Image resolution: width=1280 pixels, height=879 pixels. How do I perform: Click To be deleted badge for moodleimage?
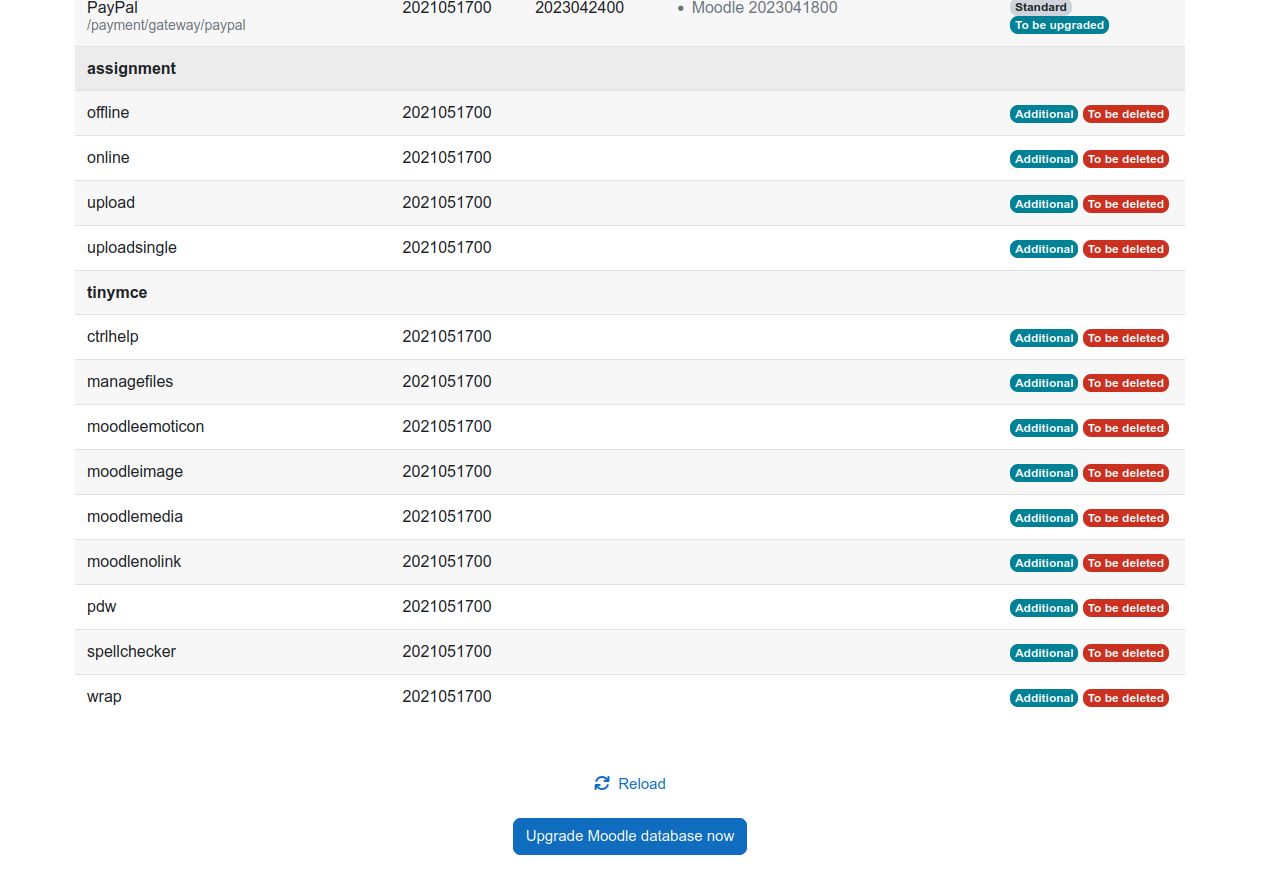[1126, 473]
